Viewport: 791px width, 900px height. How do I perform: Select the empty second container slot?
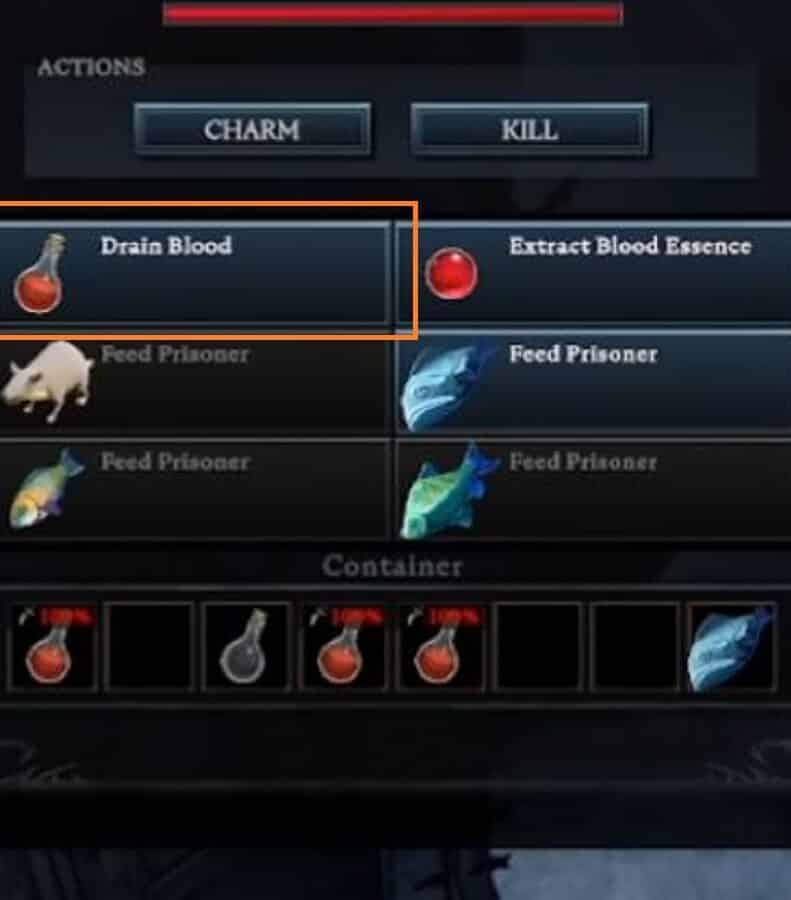[149, 646]
